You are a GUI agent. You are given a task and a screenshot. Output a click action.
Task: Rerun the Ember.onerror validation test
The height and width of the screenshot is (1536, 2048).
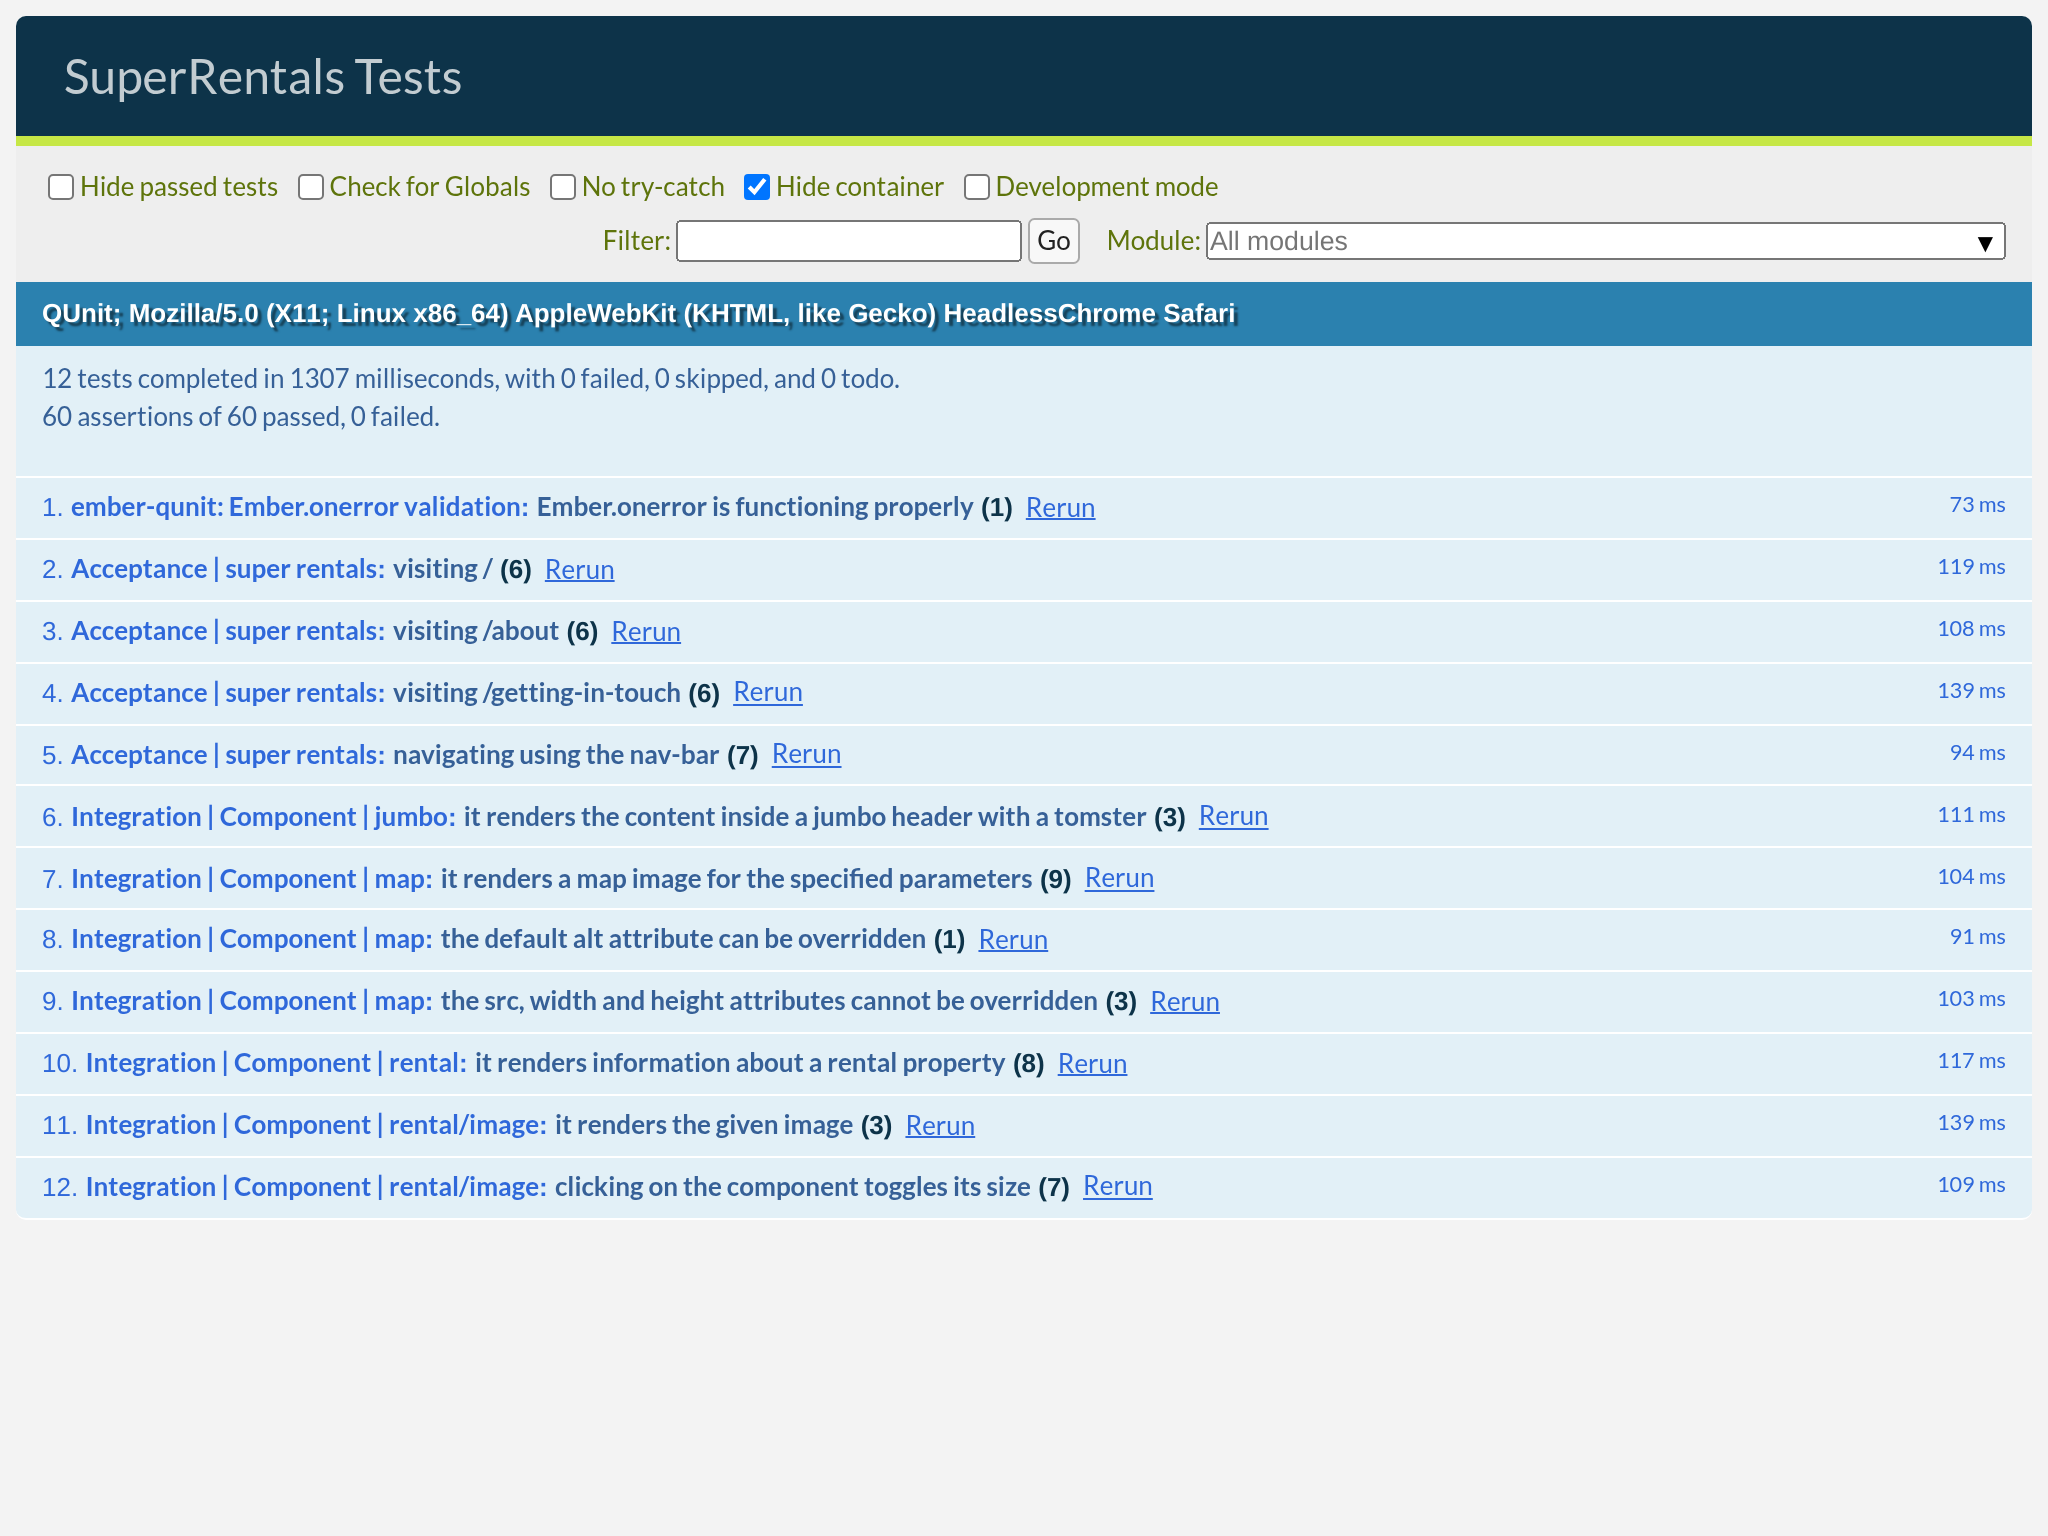coord(1060,507)
